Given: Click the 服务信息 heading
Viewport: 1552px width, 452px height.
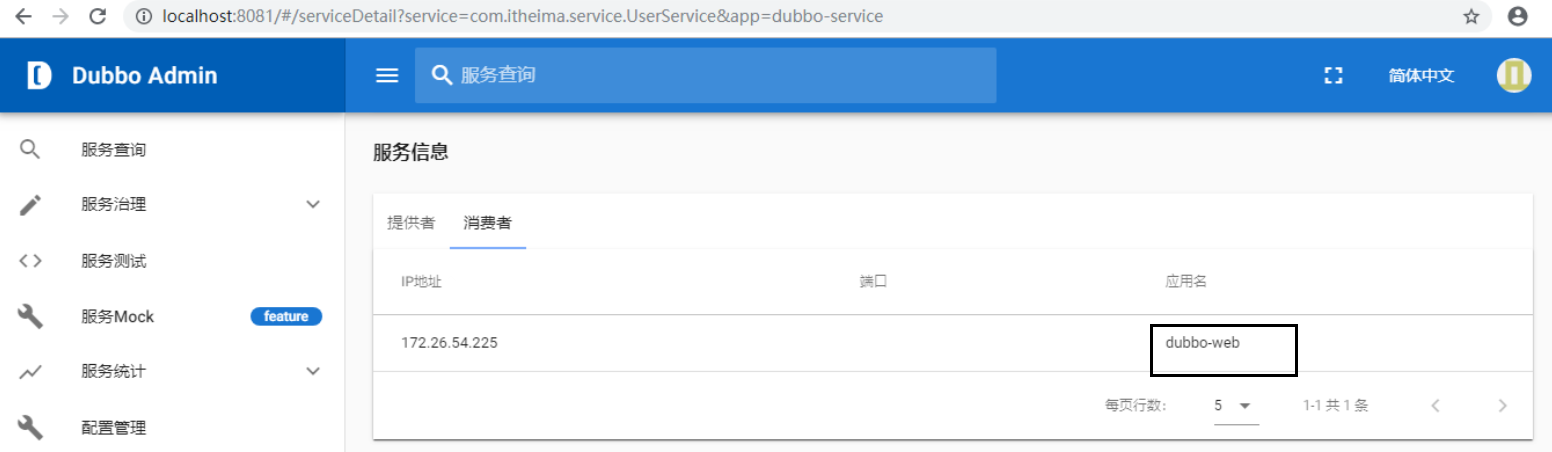Looking at the screenshot, I should pyautogui.click(x=410, y=152).
